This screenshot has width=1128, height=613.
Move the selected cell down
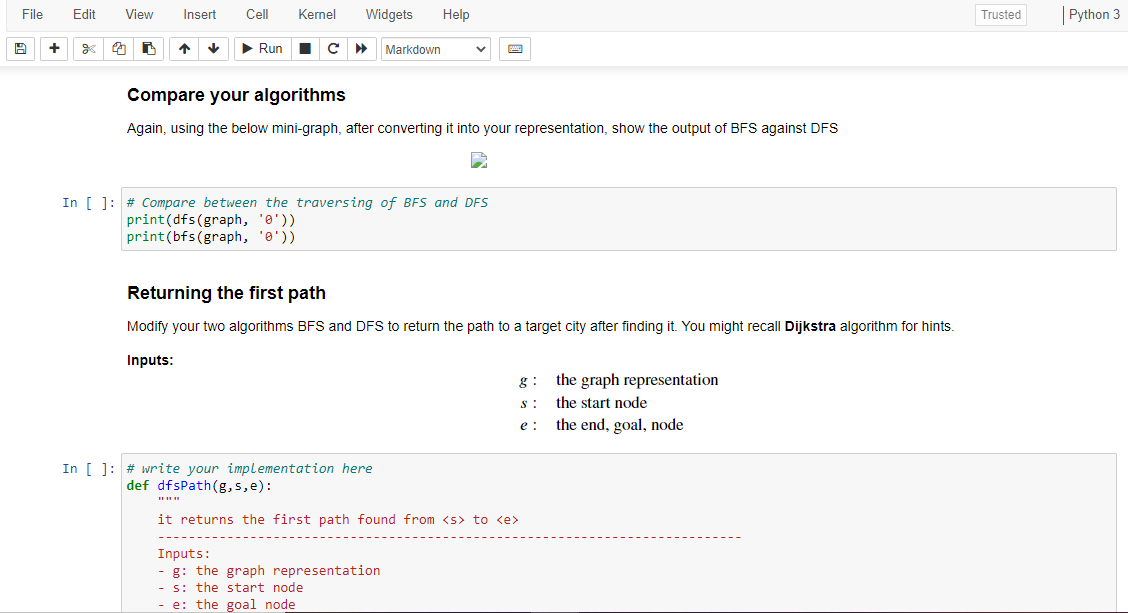click(x=213, y=48)
